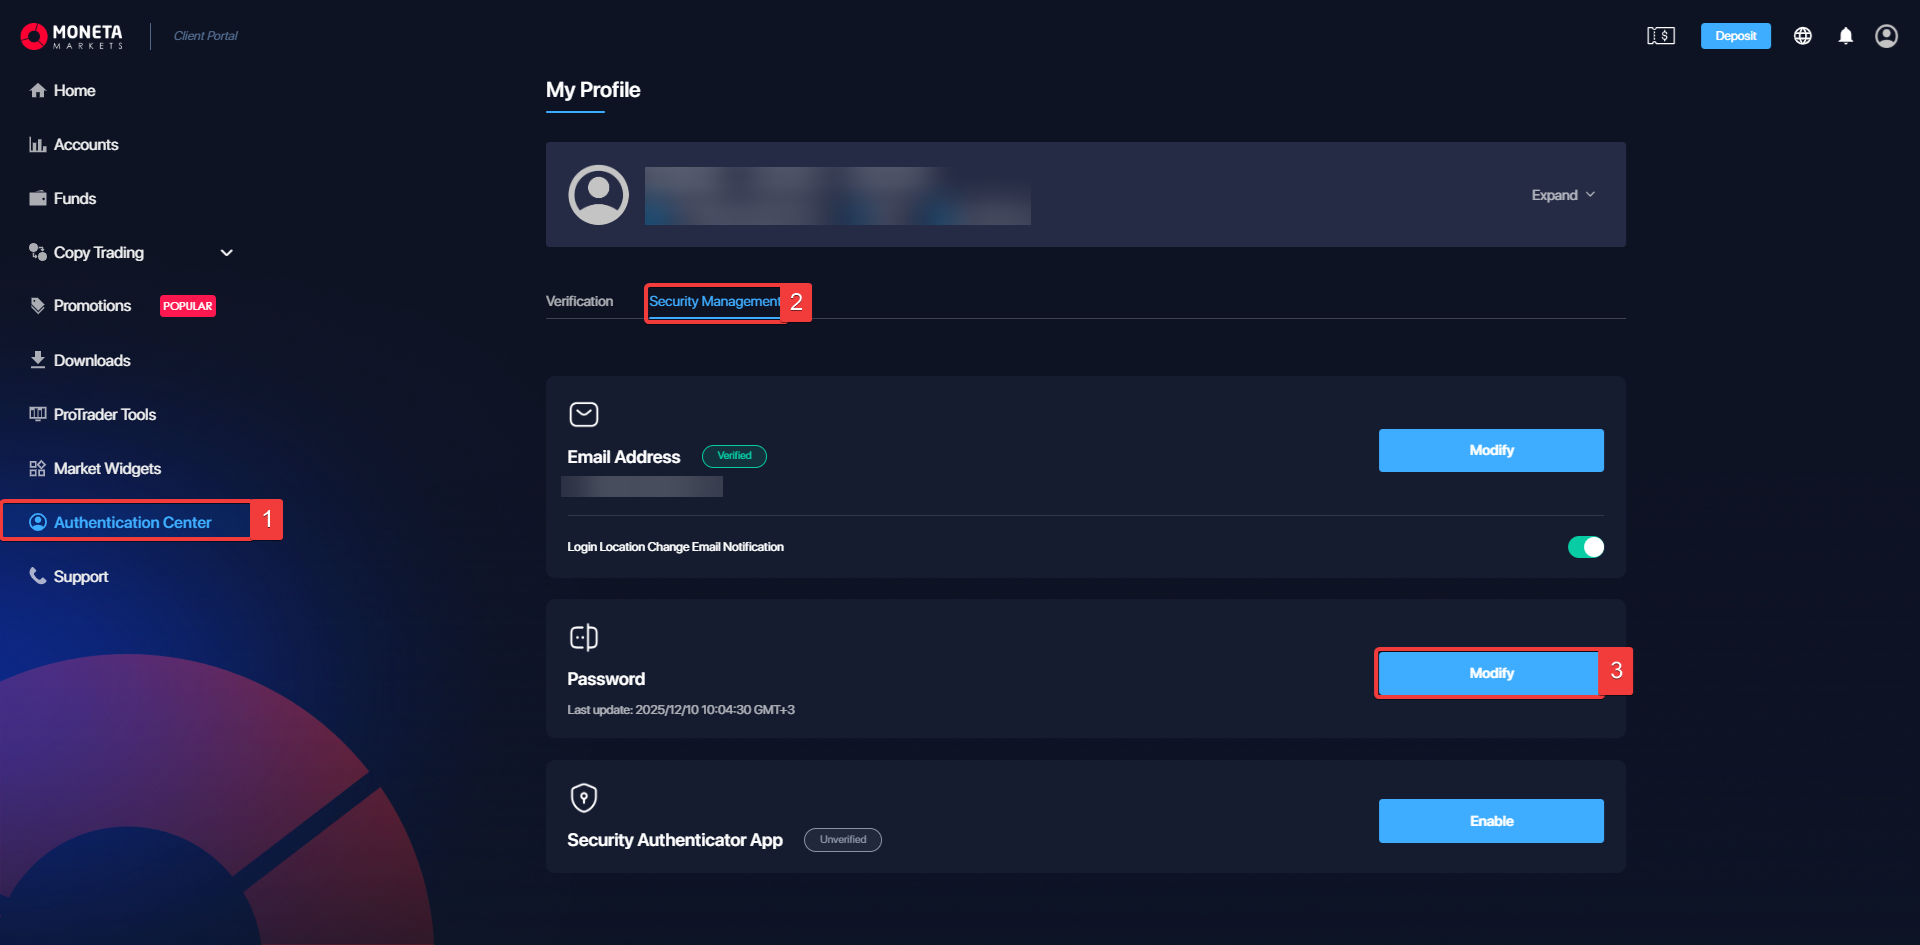1920x945 pixels.
Task: Click the Support phone icon
Action: (x=38, y=575)
